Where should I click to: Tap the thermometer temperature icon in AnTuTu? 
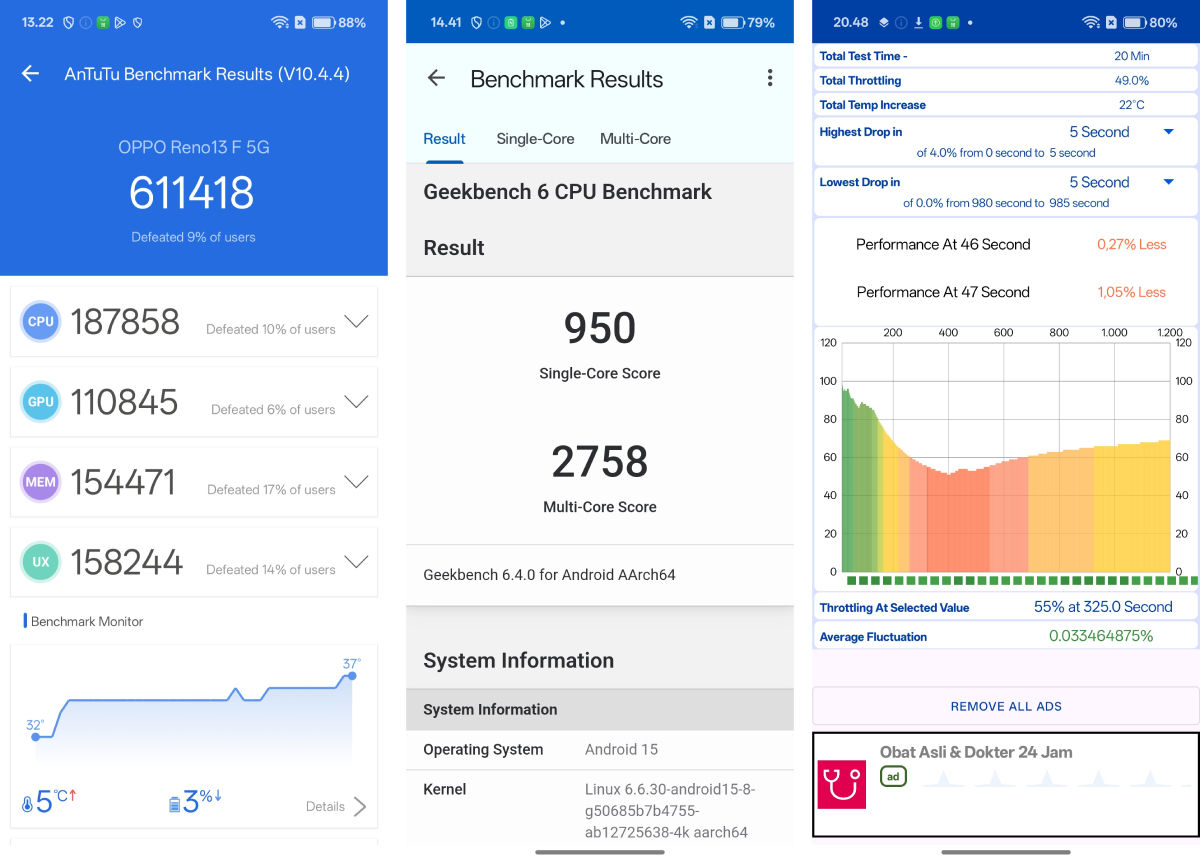[28, 803]
